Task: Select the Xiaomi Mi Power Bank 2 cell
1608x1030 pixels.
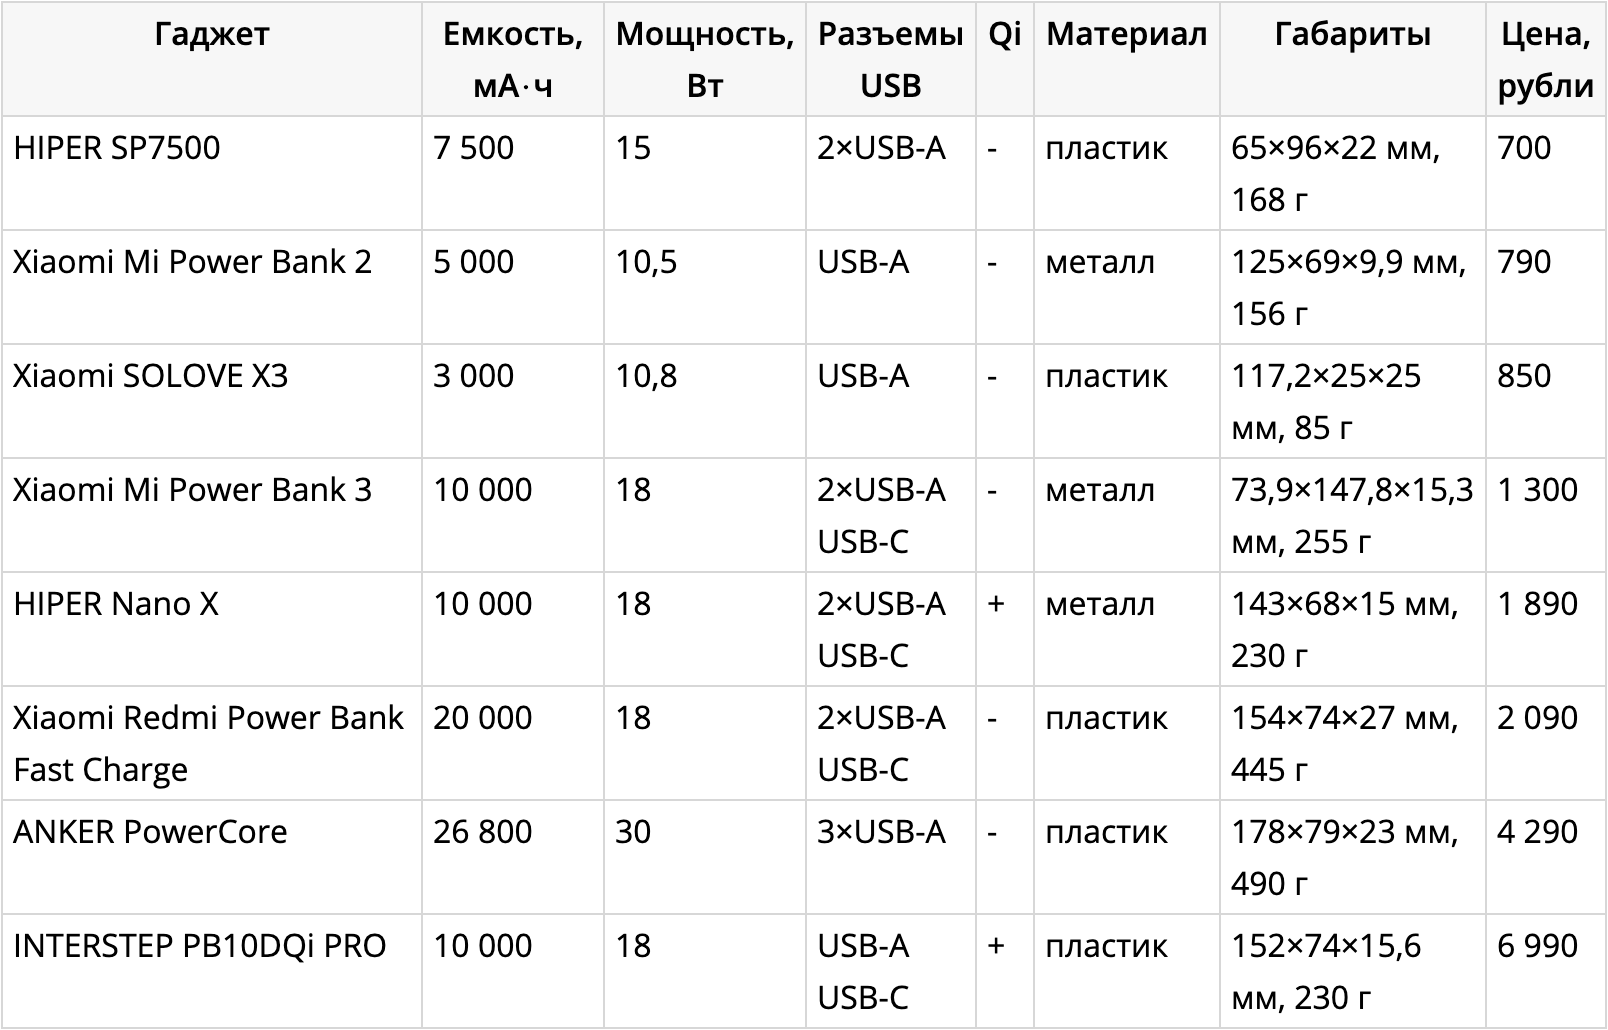Action: (x=212, y=287)
